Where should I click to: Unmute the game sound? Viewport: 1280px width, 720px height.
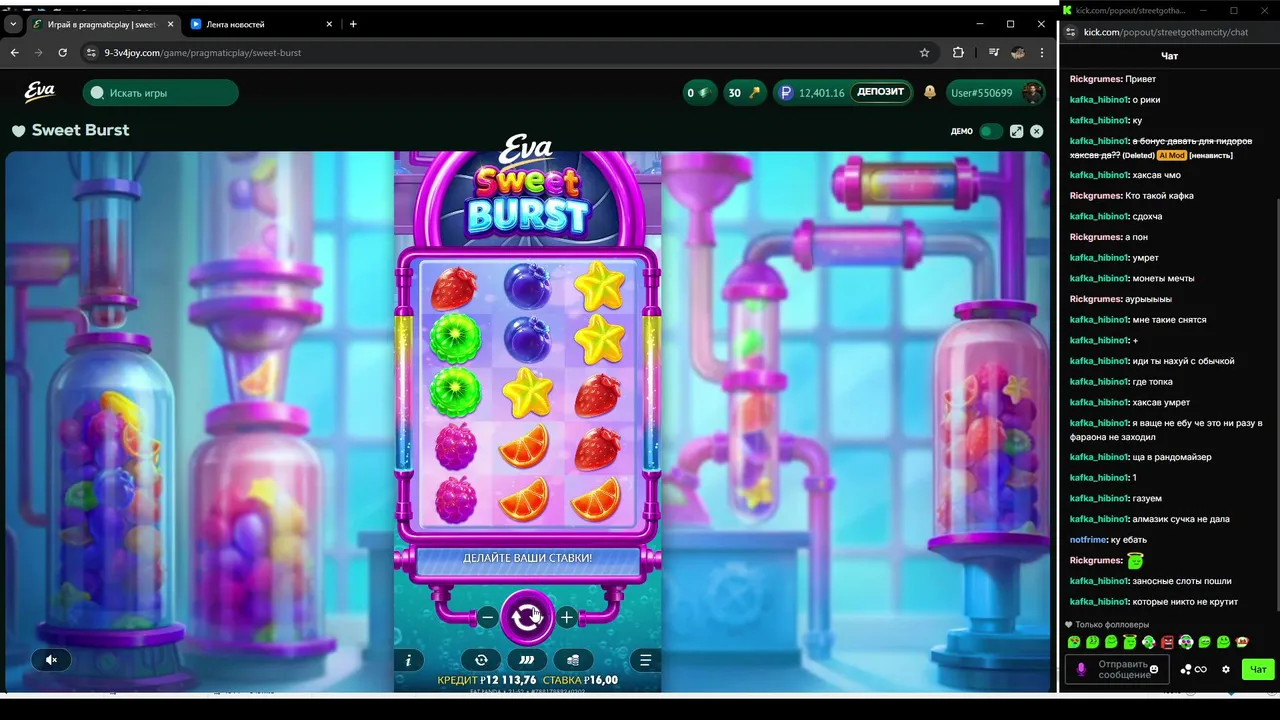[51, 659]
